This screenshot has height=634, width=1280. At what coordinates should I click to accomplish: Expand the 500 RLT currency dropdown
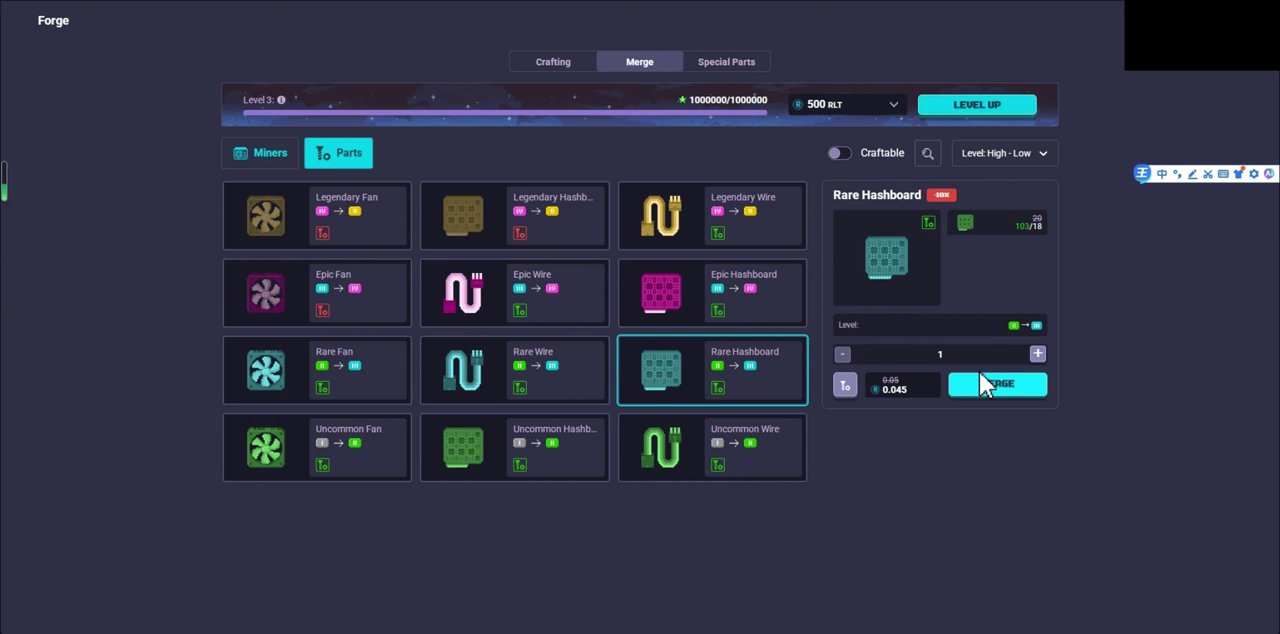click(x=848, y=104)
